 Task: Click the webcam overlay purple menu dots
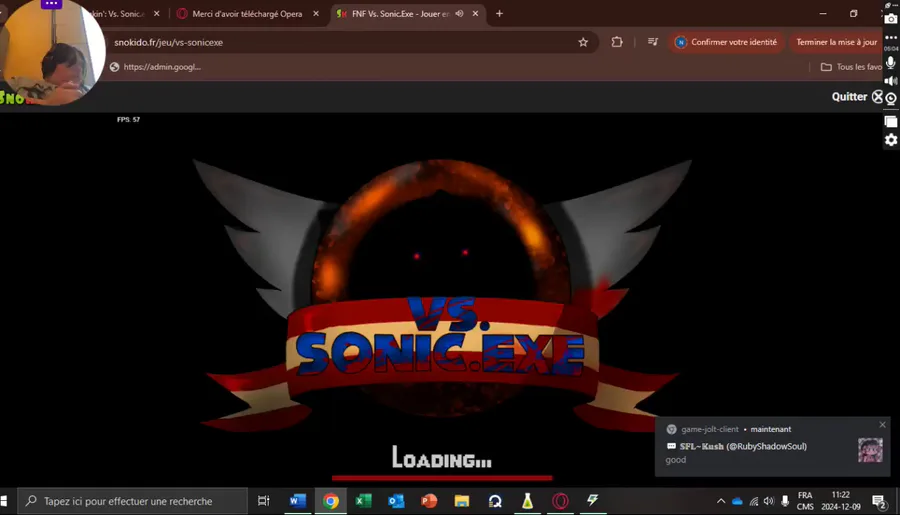[x=51, y=3]
